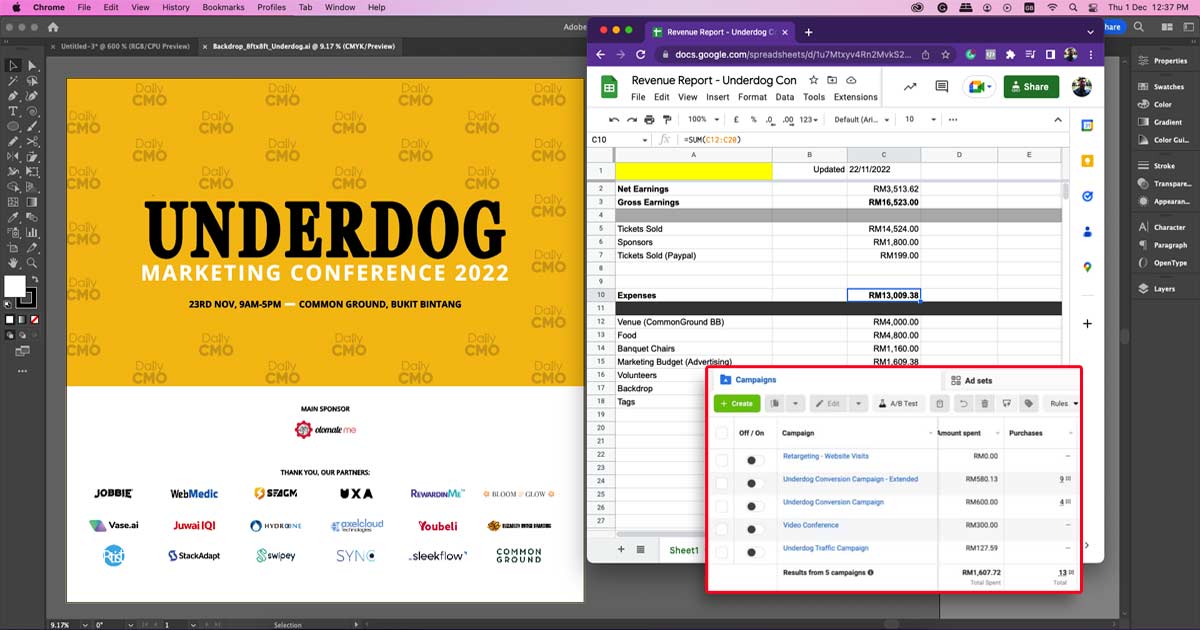The height and width of the screenshot is (630, 1200).
Task: Toggle the Underdog Traffic Campaign switch
Action: coord(755,552)
